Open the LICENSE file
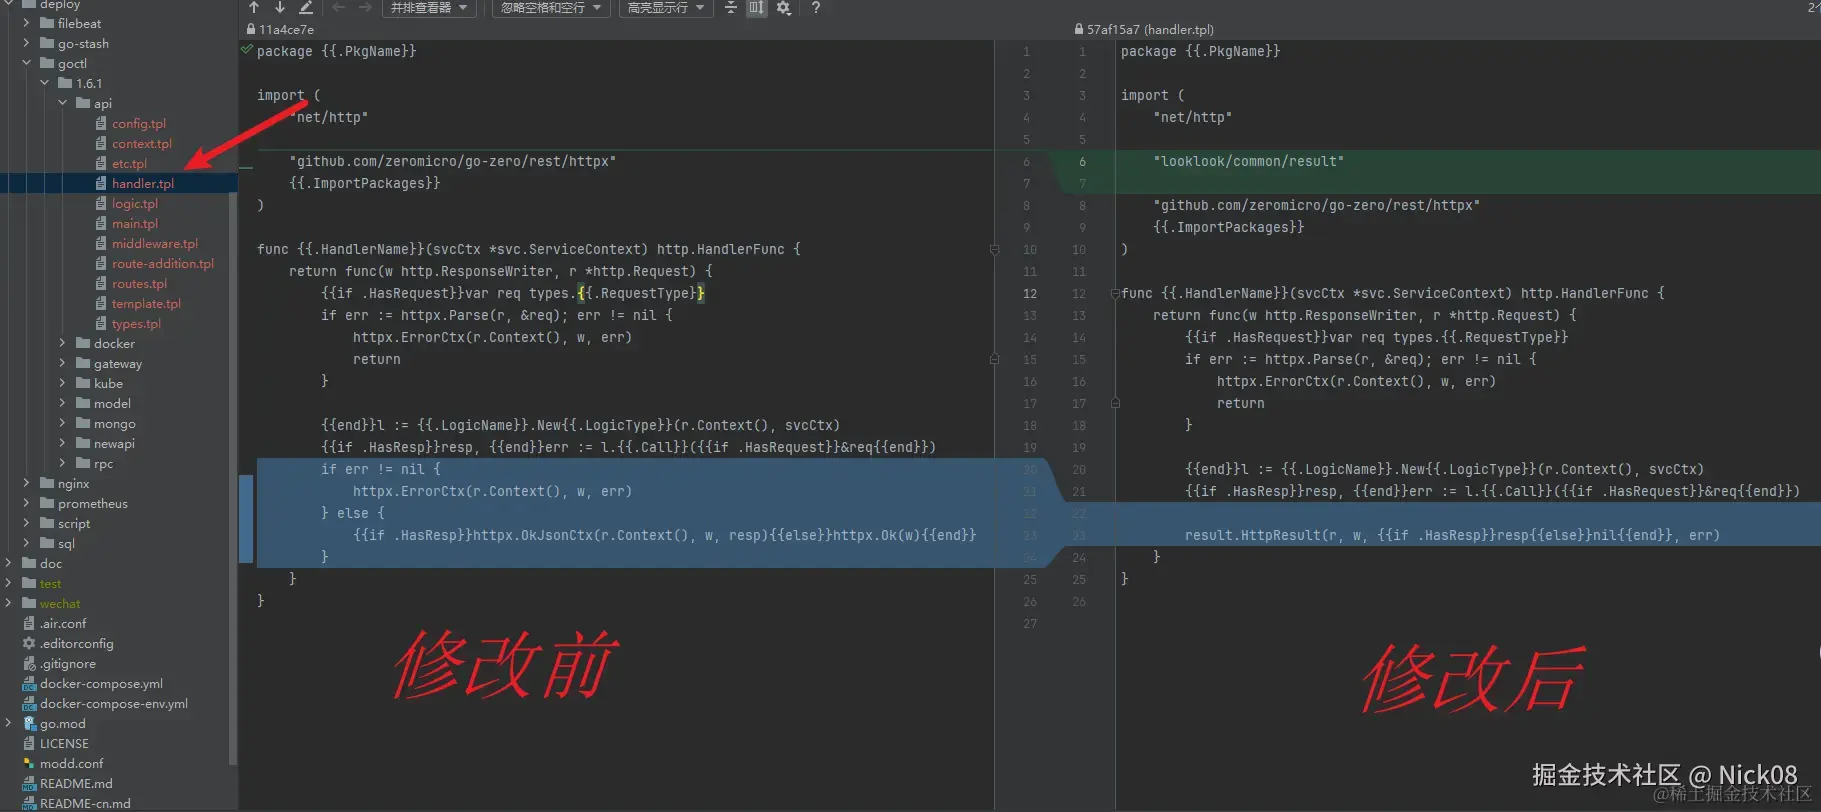 click(x=64, y=743)
